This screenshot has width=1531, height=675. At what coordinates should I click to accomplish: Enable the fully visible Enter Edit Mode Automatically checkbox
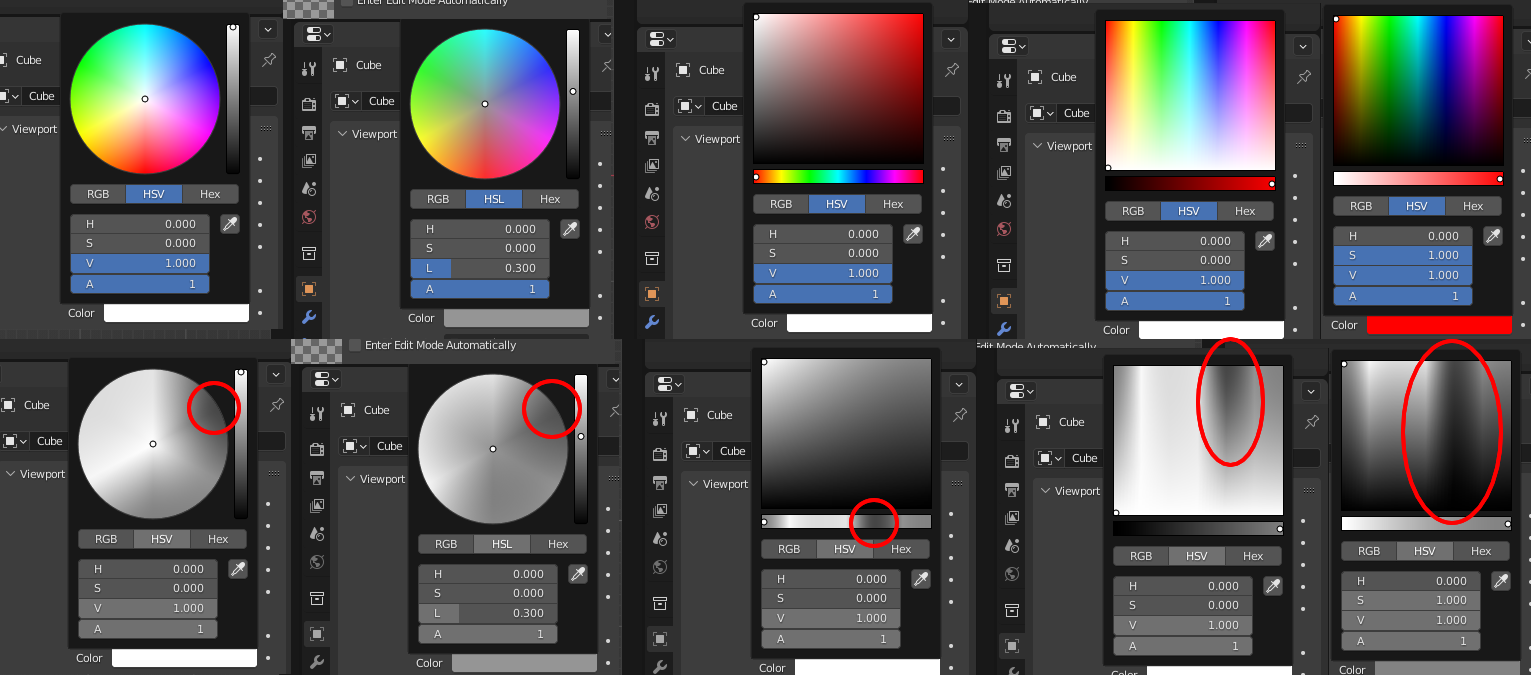(355, 345)
